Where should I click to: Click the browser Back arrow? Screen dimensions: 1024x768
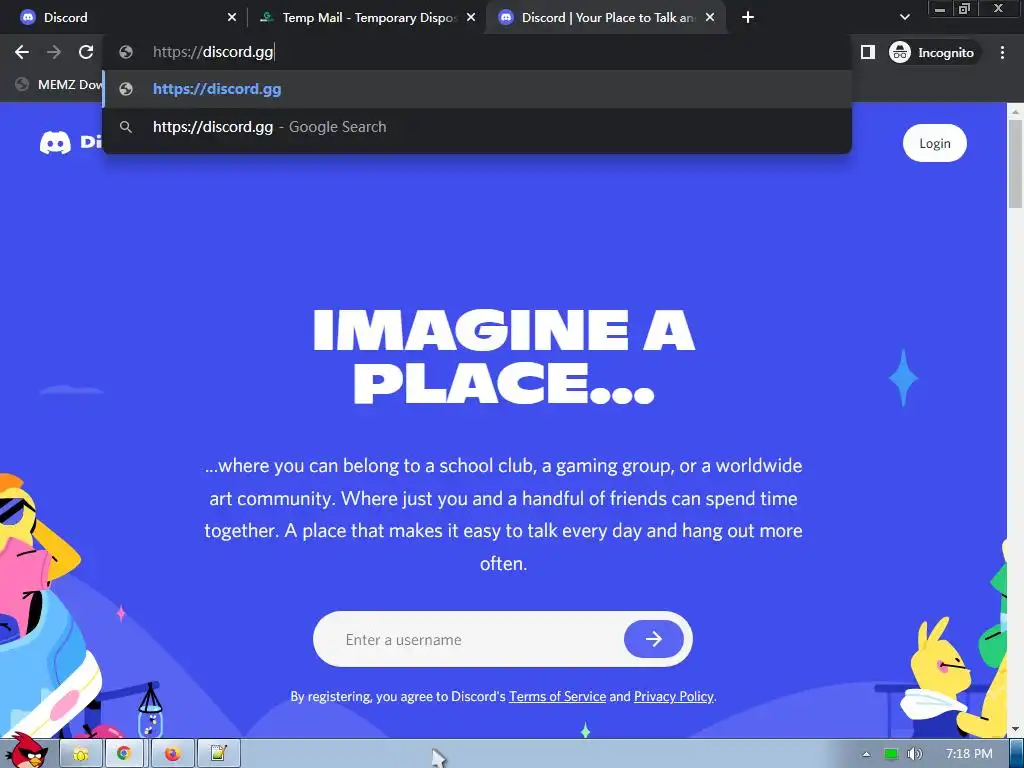(x=22, y=52)
